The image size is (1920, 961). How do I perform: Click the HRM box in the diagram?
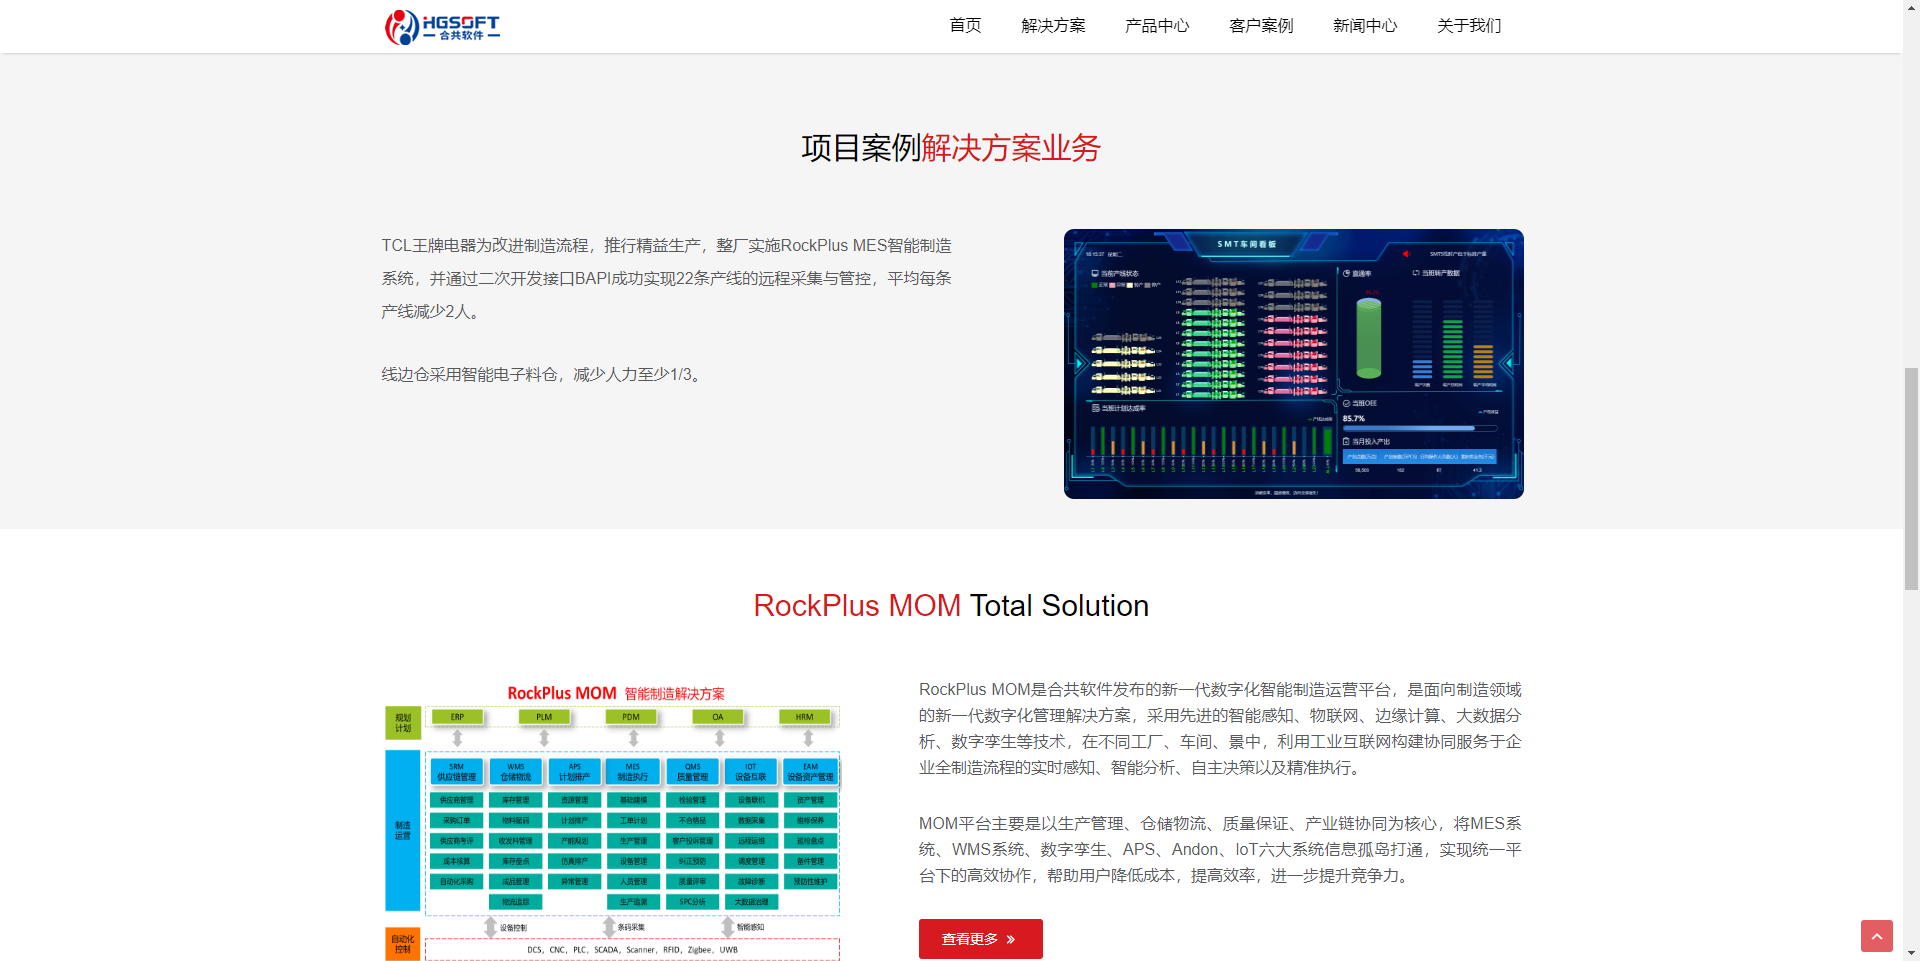click(805, 717)
